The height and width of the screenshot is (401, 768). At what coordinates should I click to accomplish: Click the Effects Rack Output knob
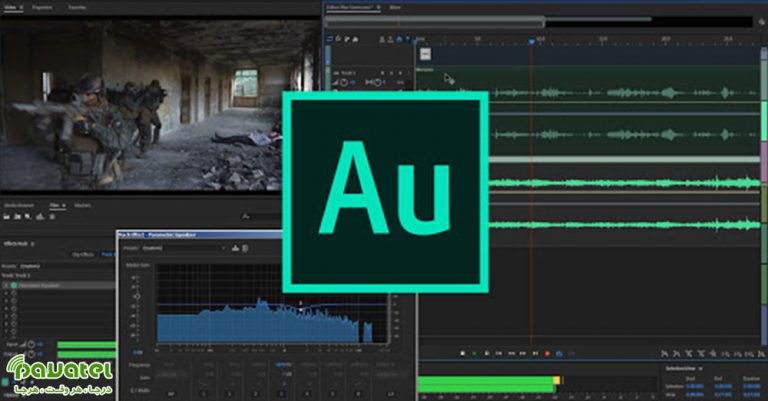tap(31, 354)
